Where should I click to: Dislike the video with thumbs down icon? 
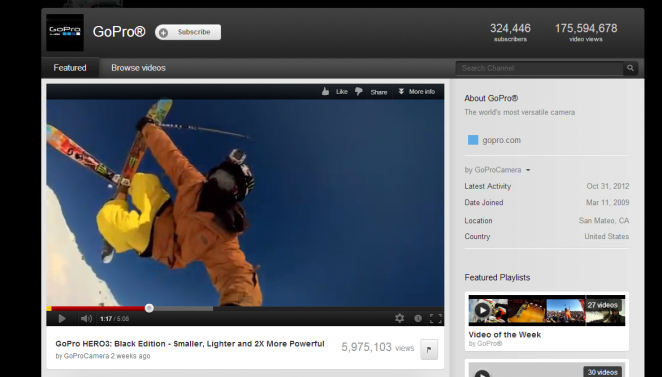click(x=358, y=92)
